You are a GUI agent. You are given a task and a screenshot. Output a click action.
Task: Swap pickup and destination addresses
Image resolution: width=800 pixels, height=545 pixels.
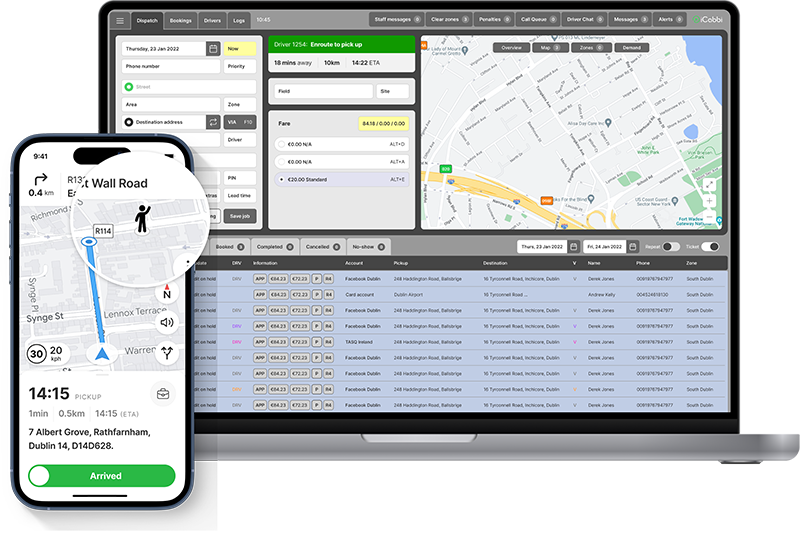pyautogui.click(x=213, y=122)
